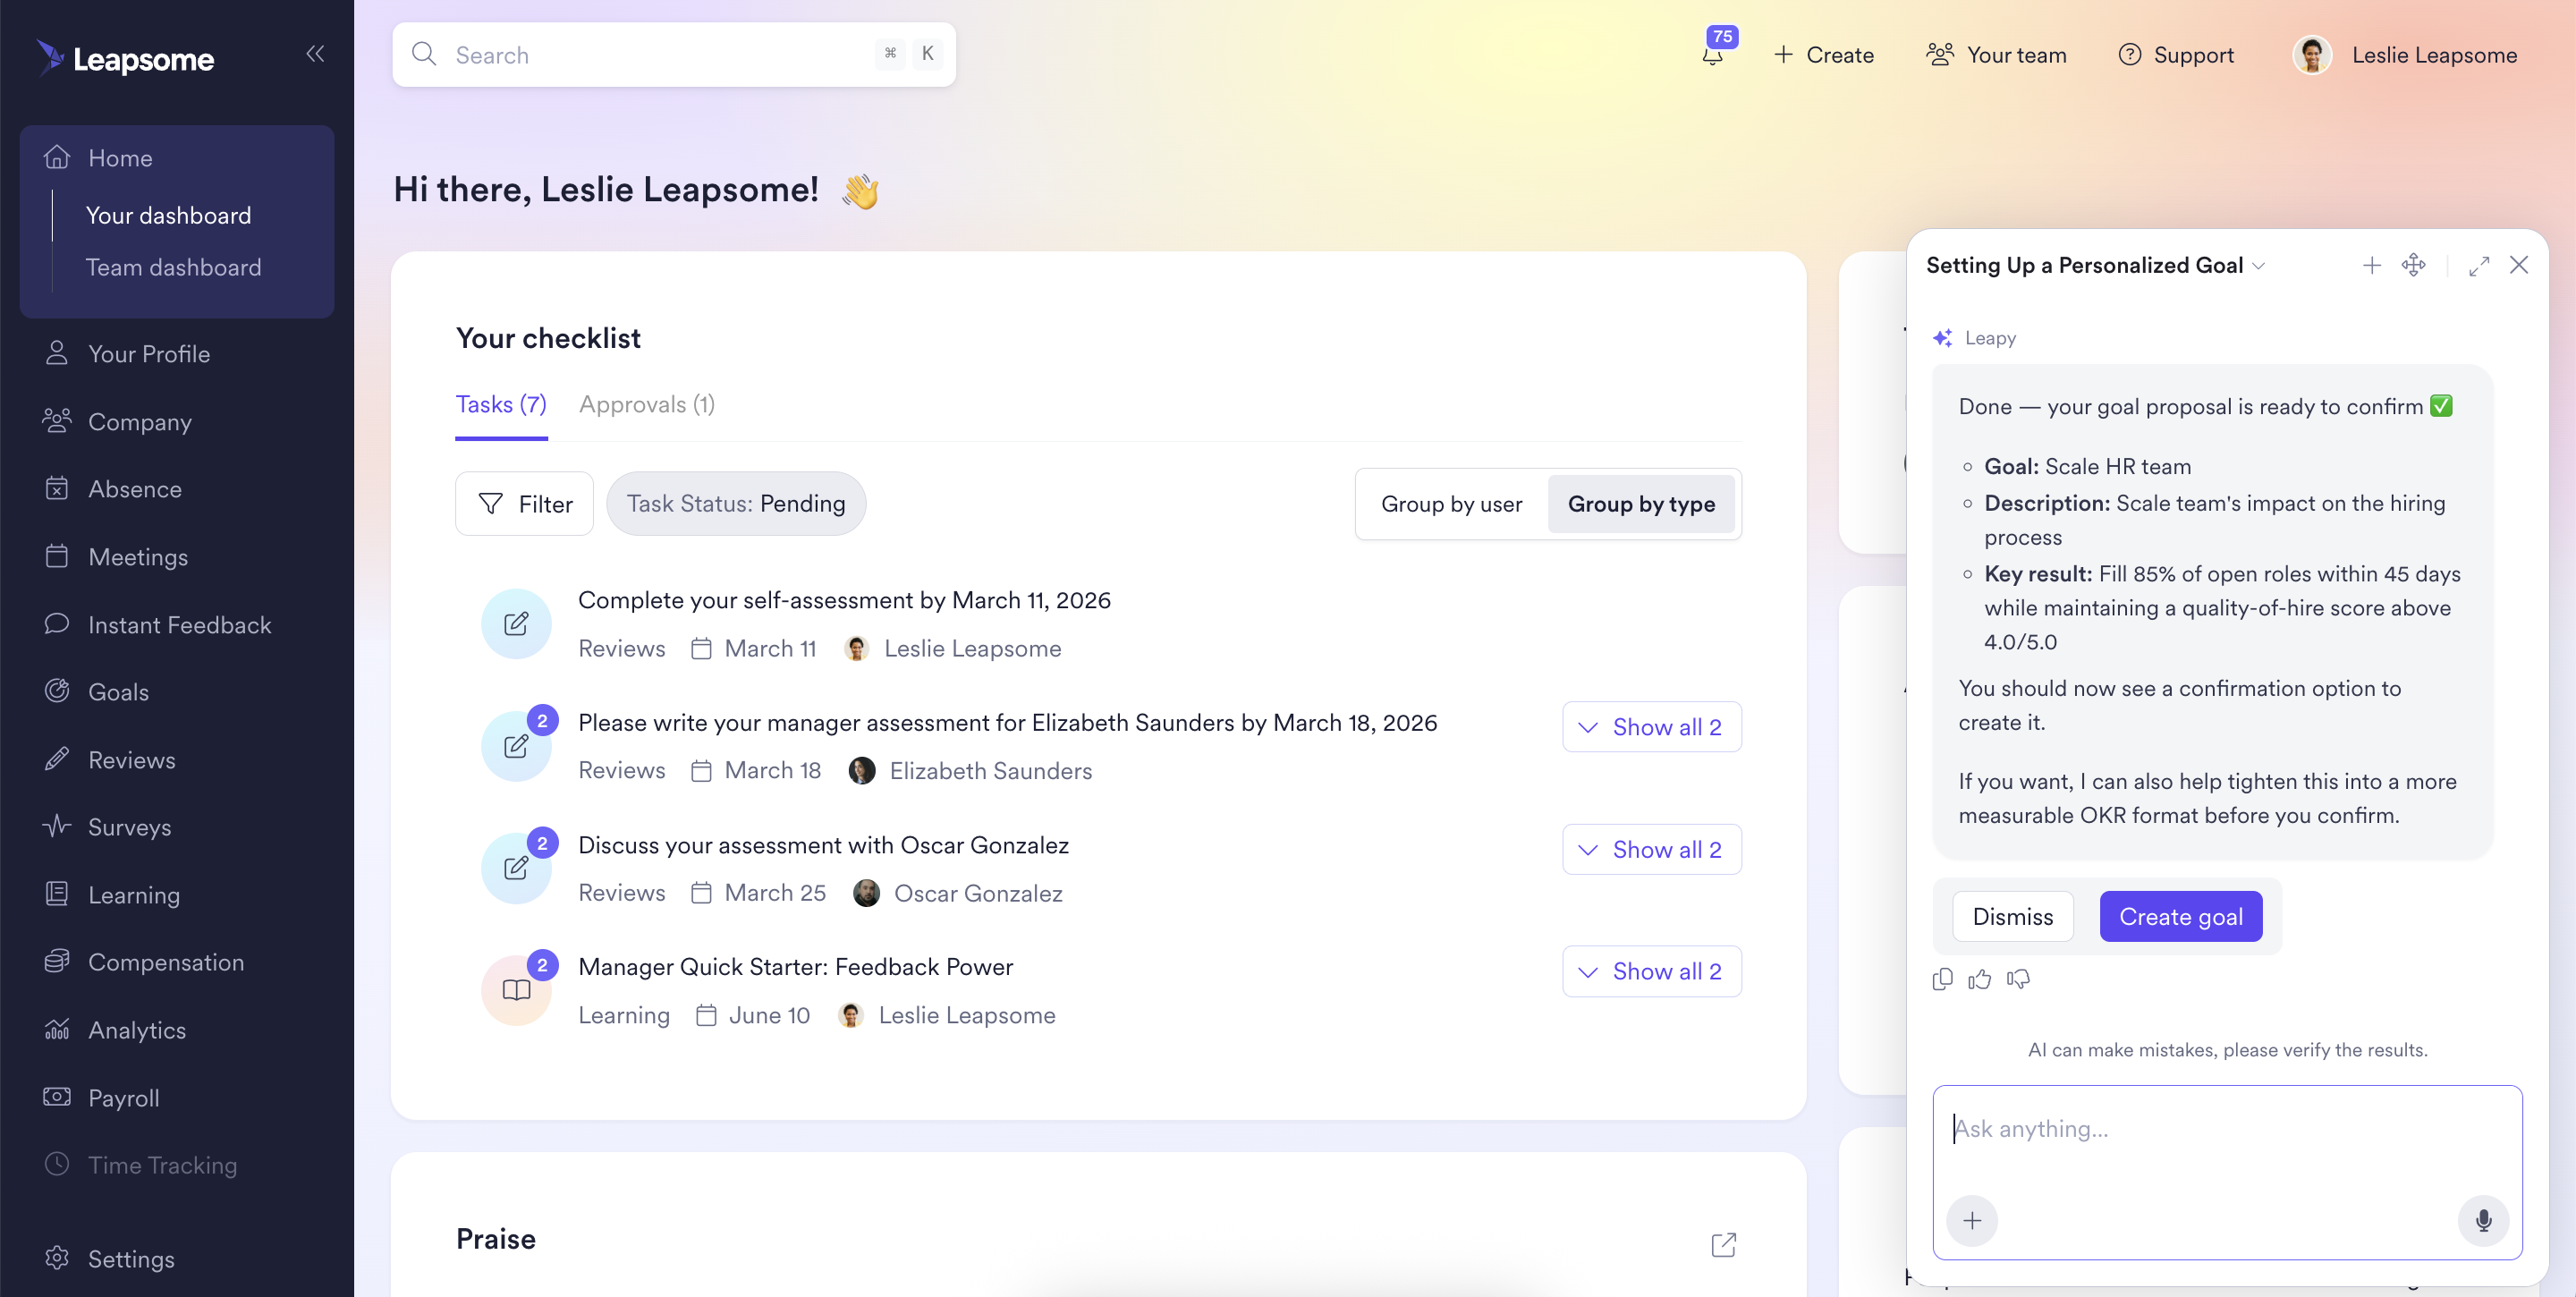This screenshot has height=1297, width=2576.
Task: Click the Payroll cash icon
Action: pyautogui.click(x=57, y=1097)
